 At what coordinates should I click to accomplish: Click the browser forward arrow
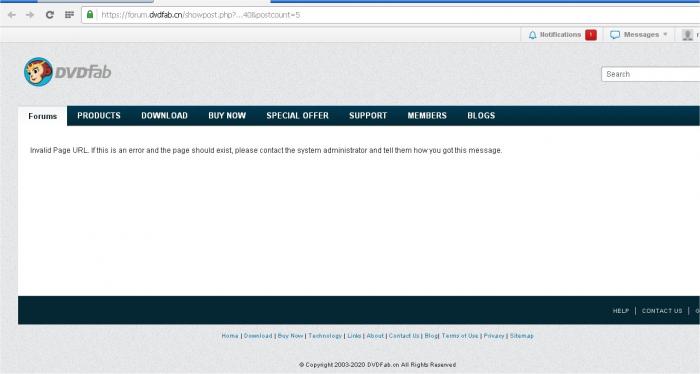[x=30, y=15]
